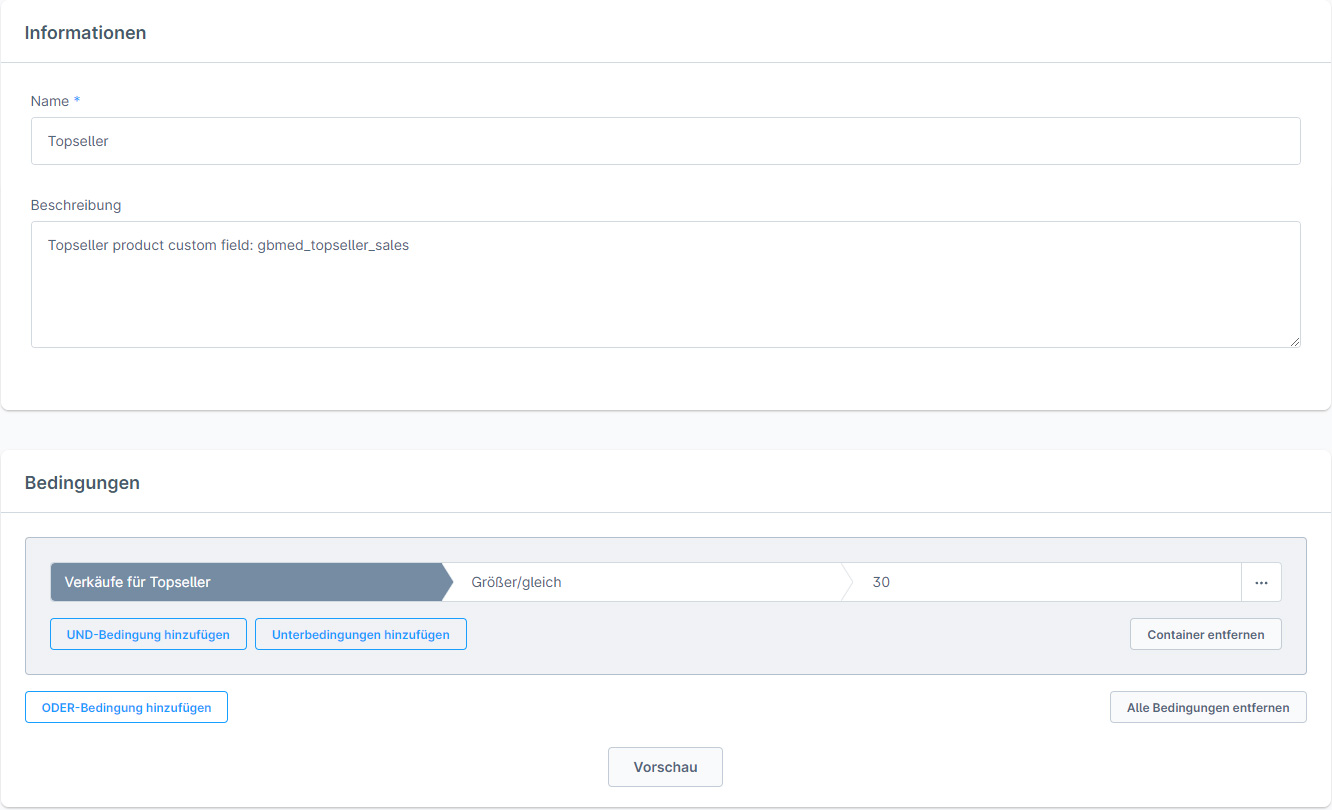Click the 'Name *' field label

(55, 101)
